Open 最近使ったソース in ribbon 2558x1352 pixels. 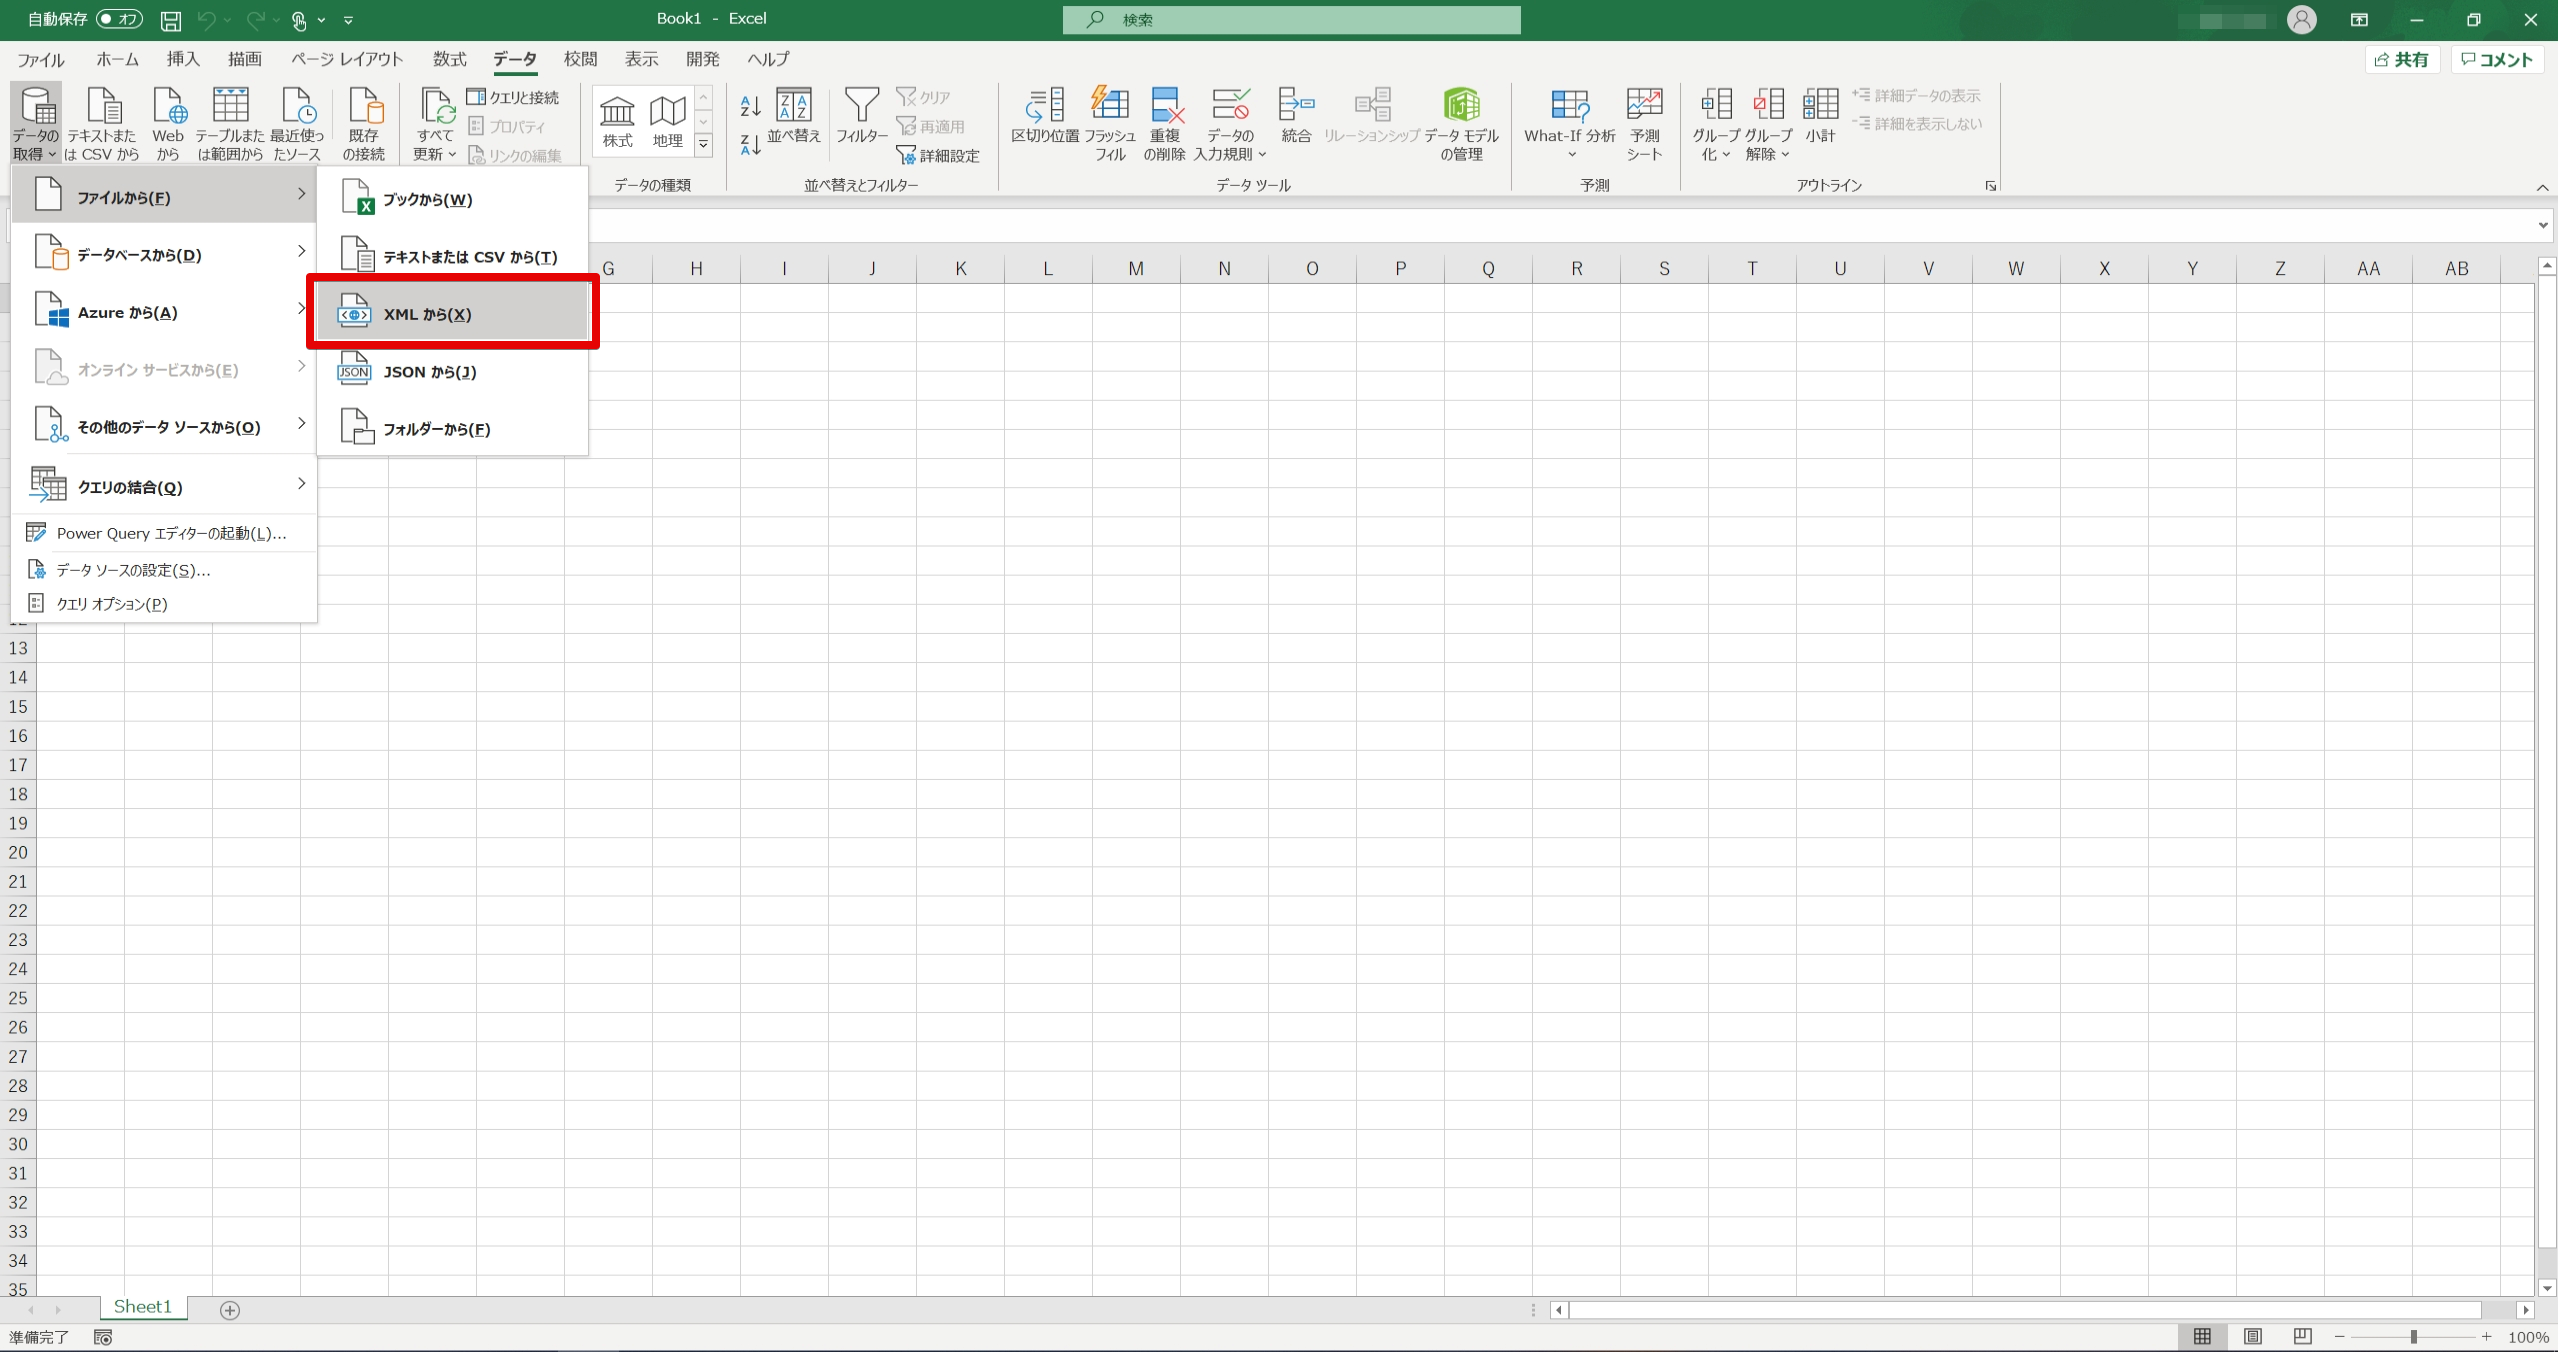(297, 123)
